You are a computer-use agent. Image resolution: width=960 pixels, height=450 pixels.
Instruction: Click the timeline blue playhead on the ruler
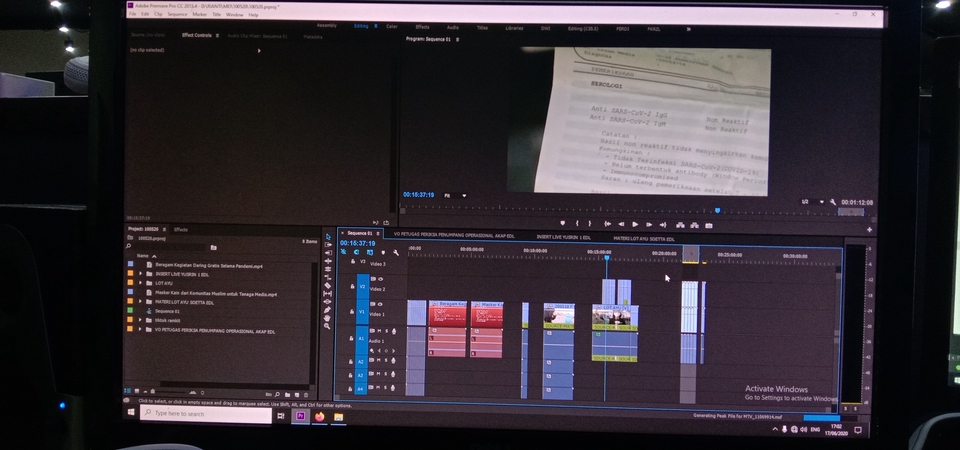[x=607, y=258]
